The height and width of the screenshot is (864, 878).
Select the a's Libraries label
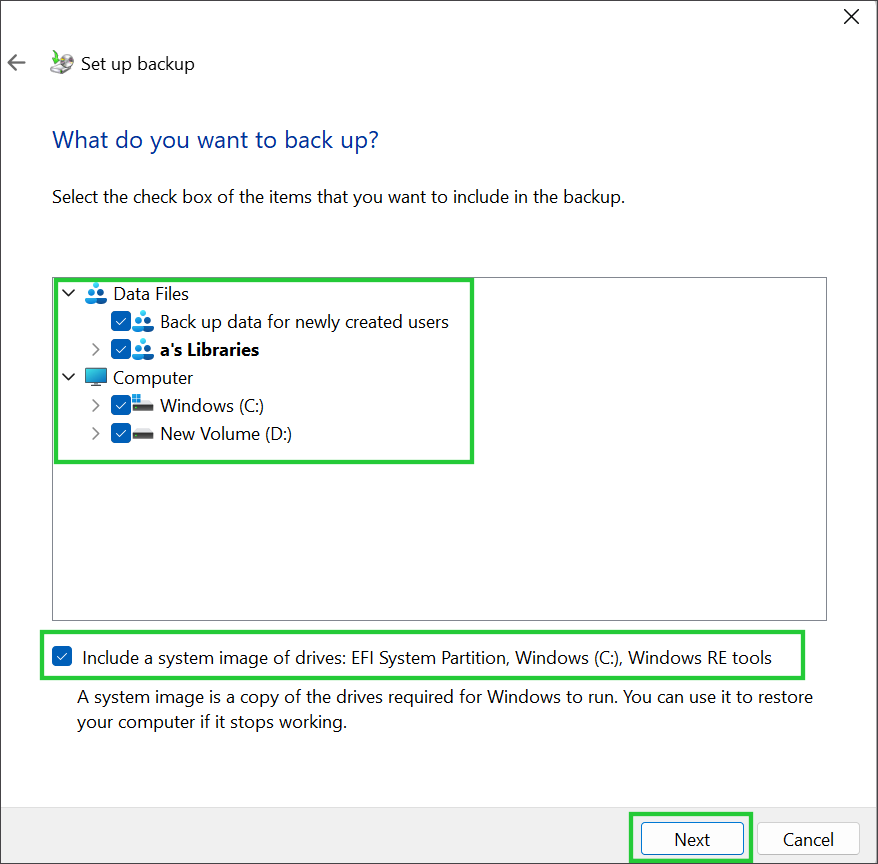[209, 350]
